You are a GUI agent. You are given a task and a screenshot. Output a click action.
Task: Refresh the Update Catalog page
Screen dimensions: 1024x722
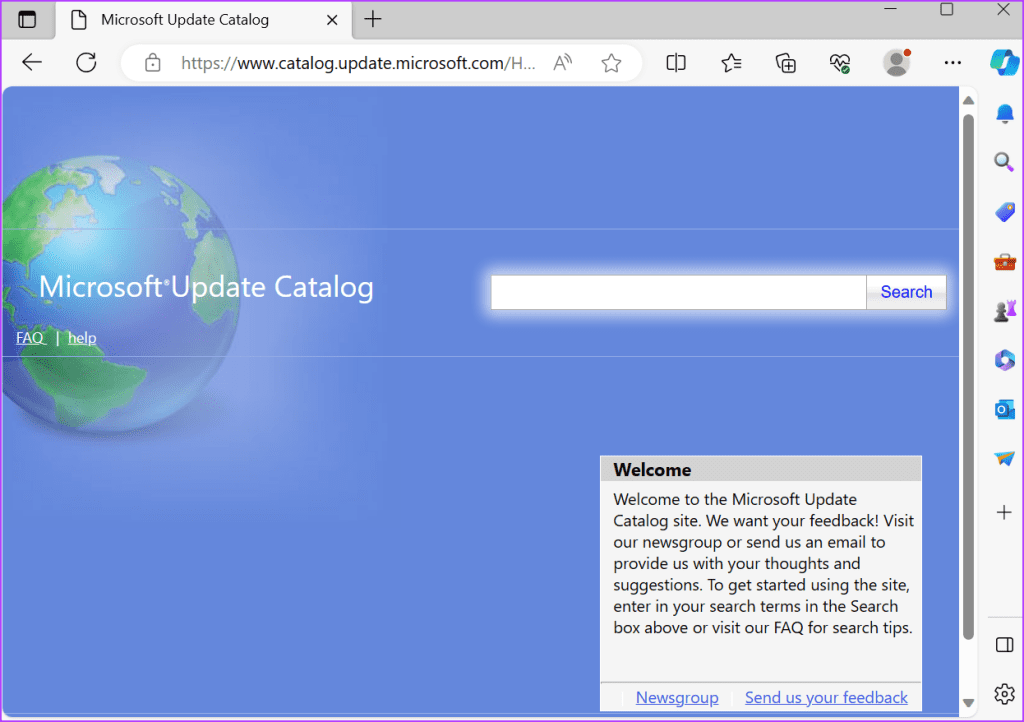pyautogui.click(x=86, y=62)
